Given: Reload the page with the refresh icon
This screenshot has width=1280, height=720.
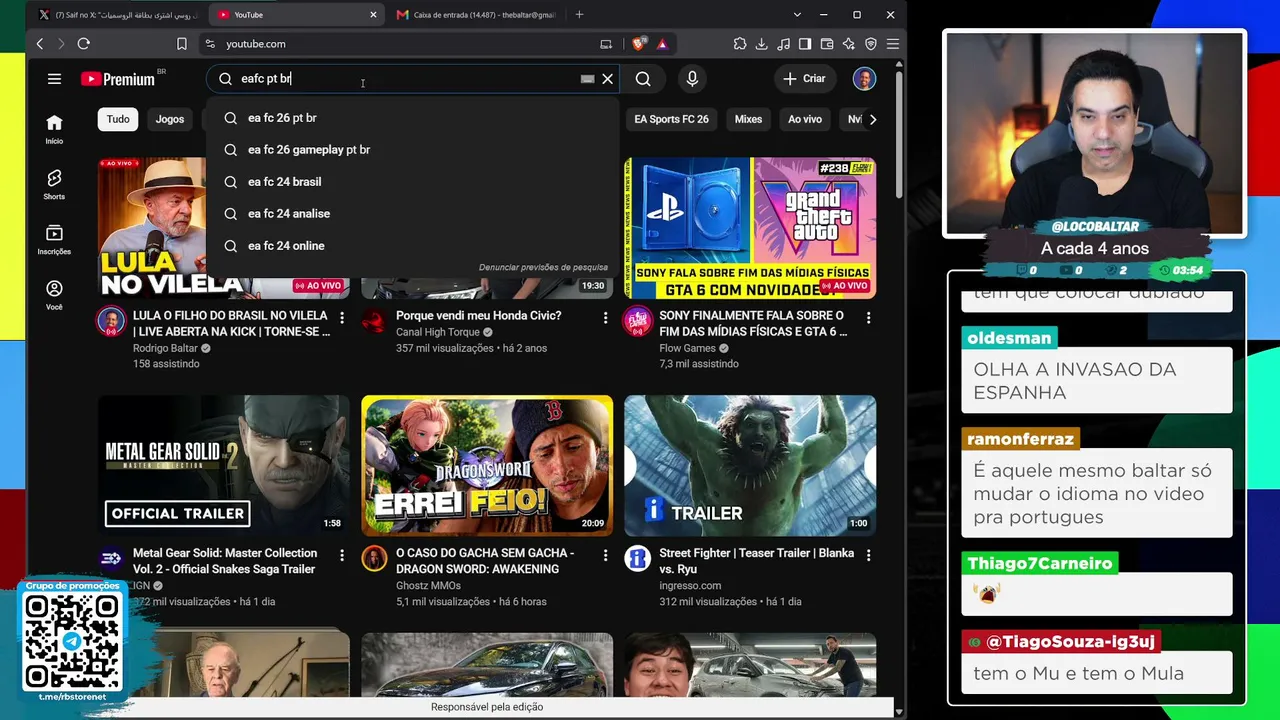Looking at the screenshot, I should click(84, 44).
